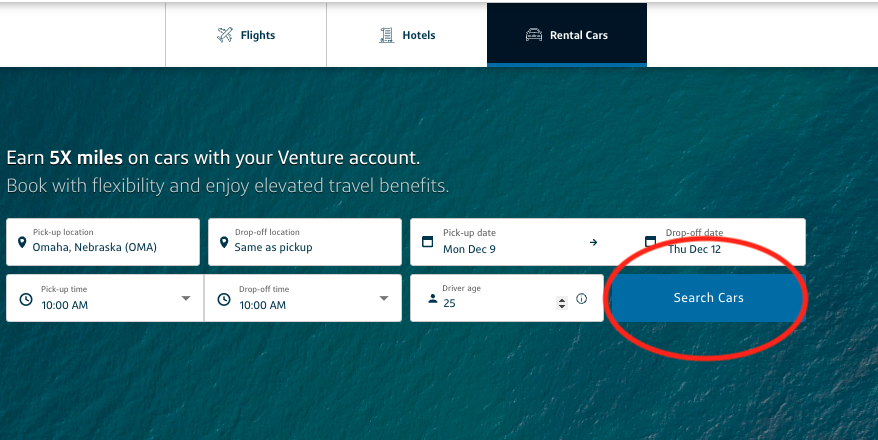This screenshot has width=878, height=440.
Task: Select the Rental Cars tab
Action: [567, 35]
